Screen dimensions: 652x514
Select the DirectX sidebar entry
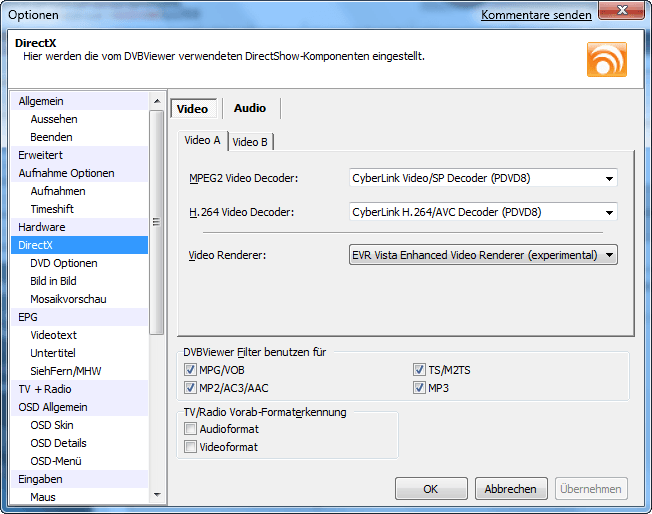79,245
